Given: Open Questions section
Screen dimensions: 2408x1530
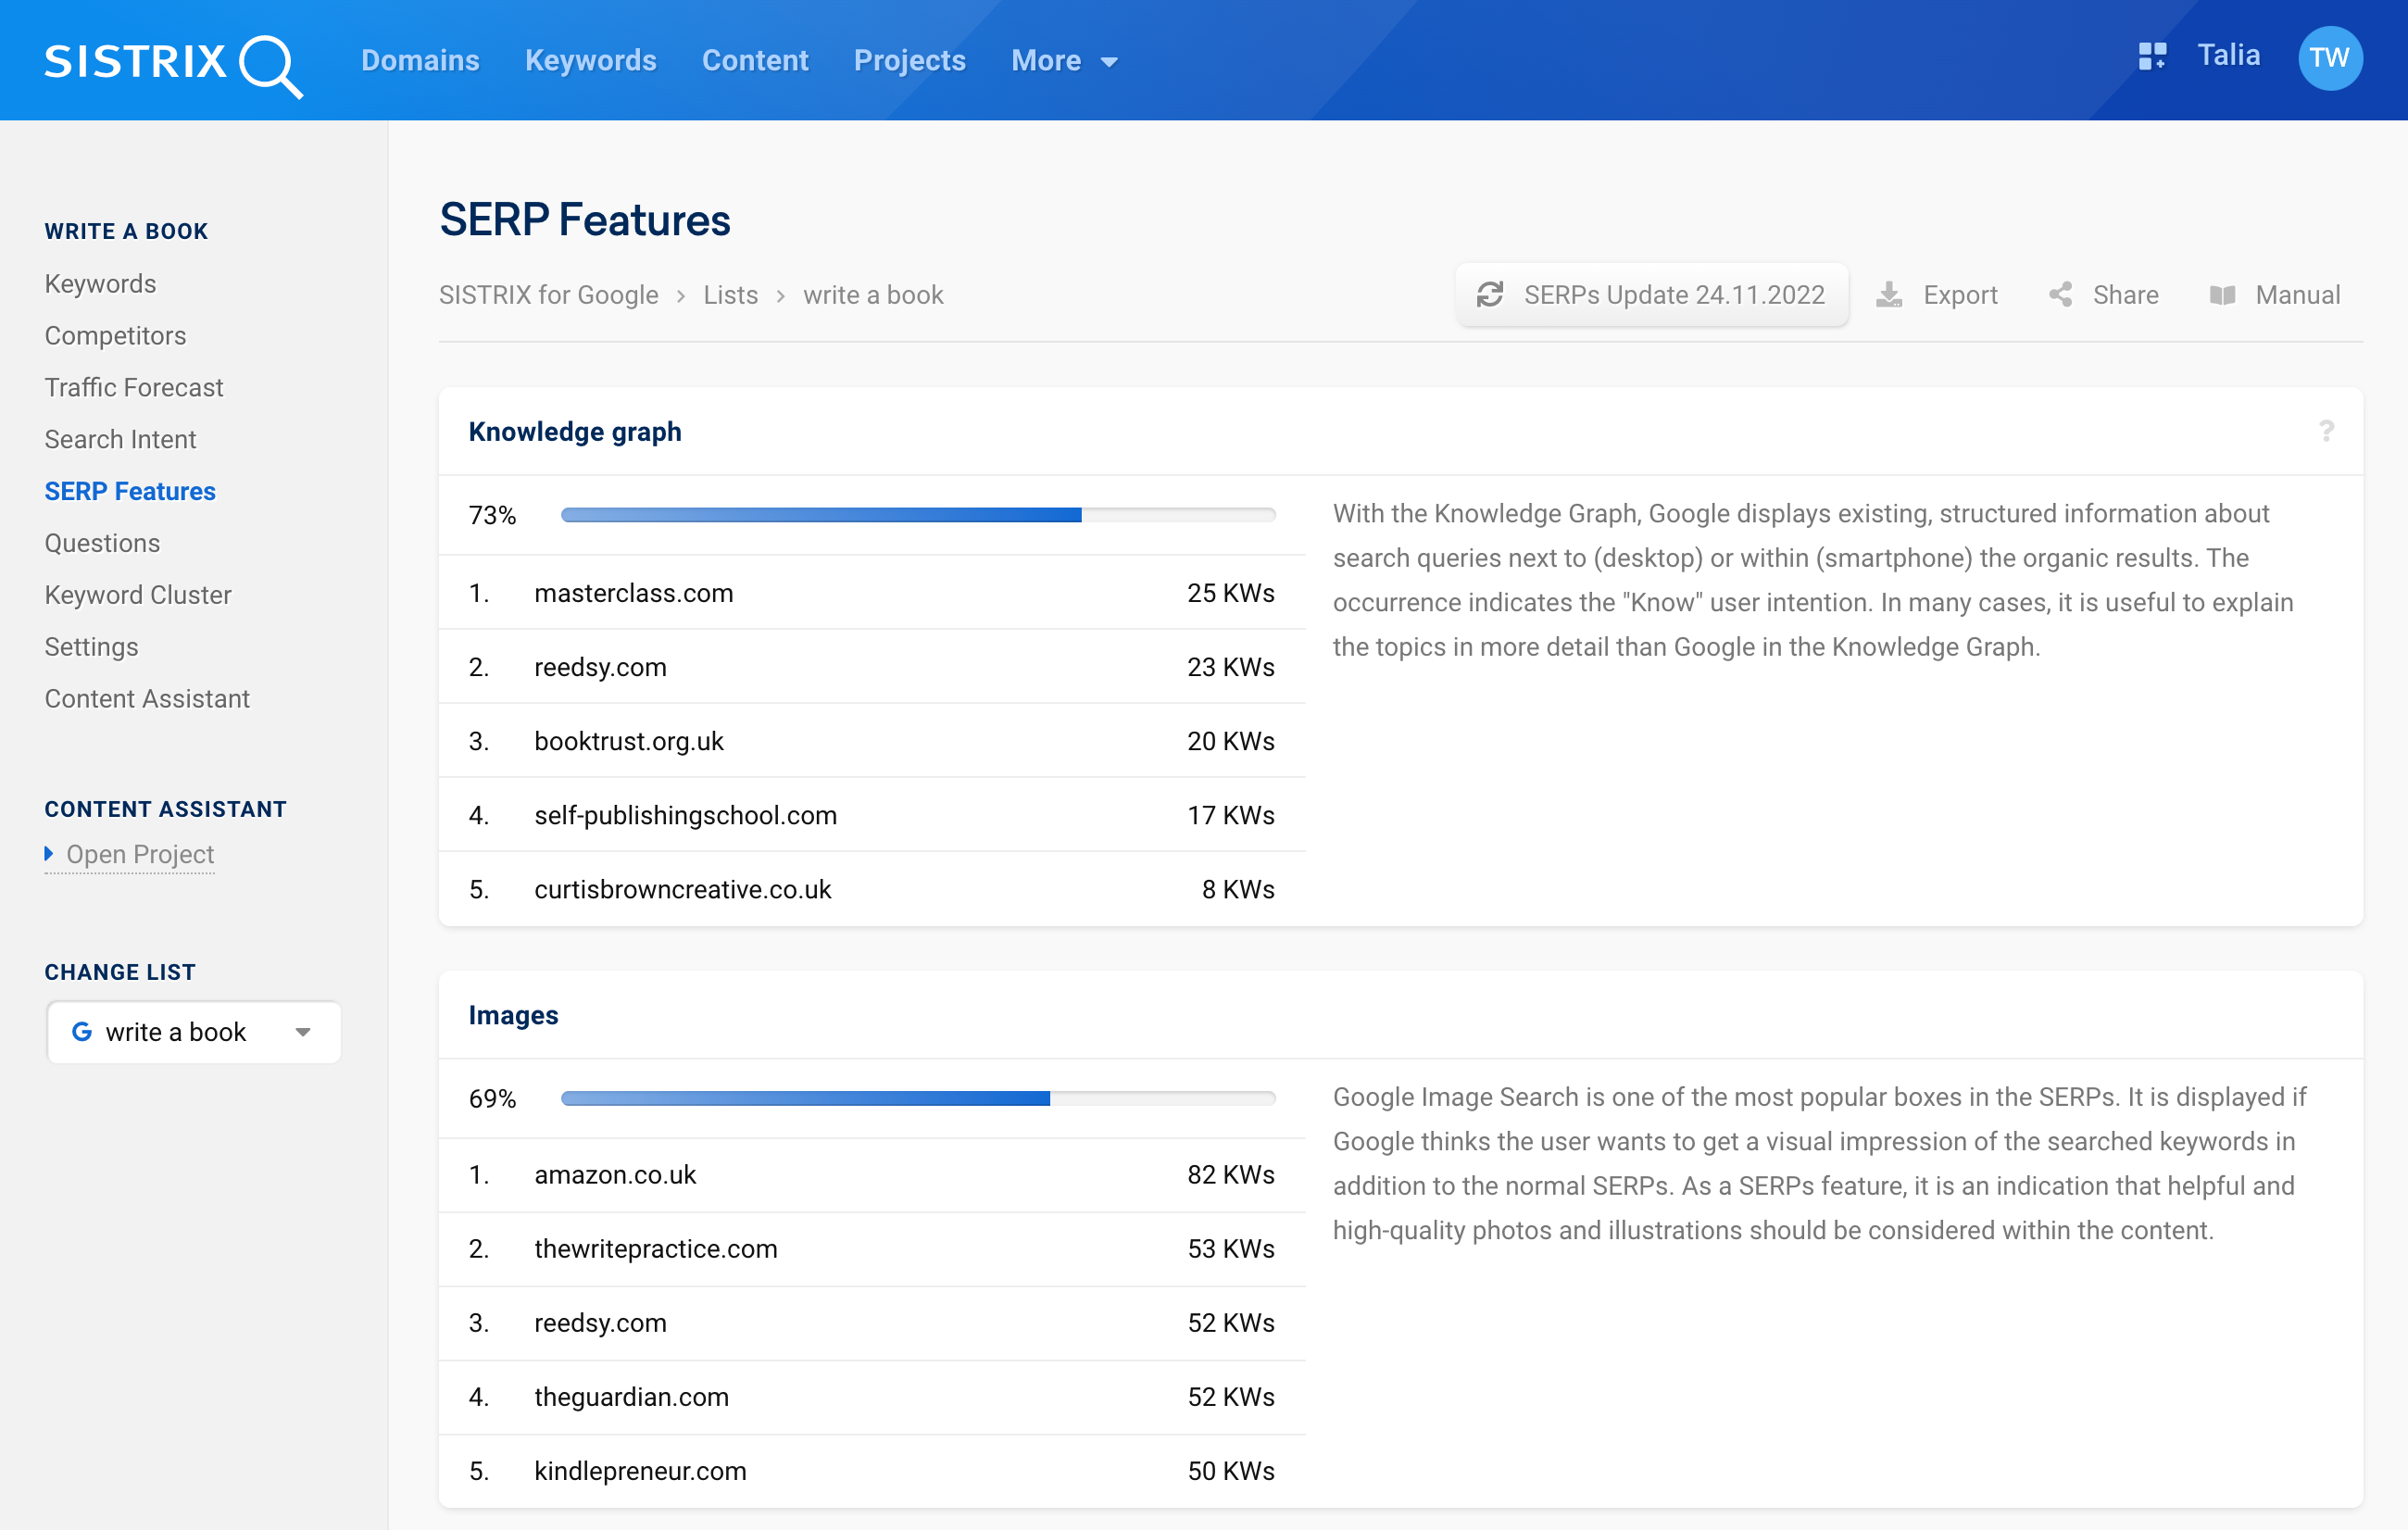Looking at the screenshot, I should point(102,544).
